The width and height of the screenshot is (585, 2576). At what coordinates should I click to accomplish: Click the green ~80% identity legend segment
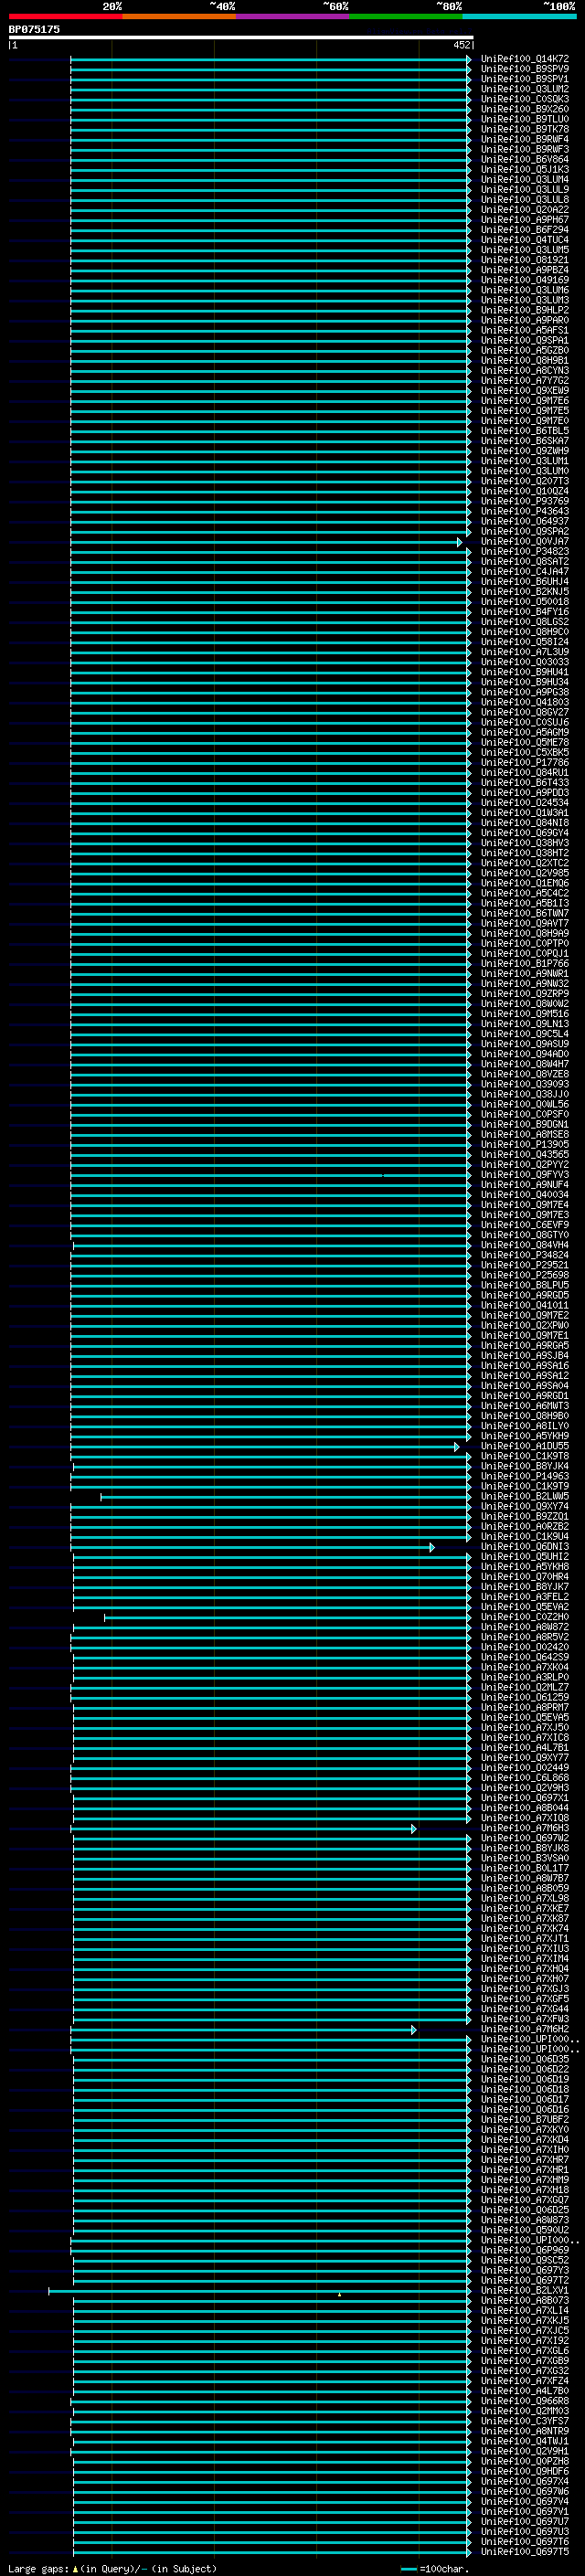pyautogui.click(x=406, y=16)
